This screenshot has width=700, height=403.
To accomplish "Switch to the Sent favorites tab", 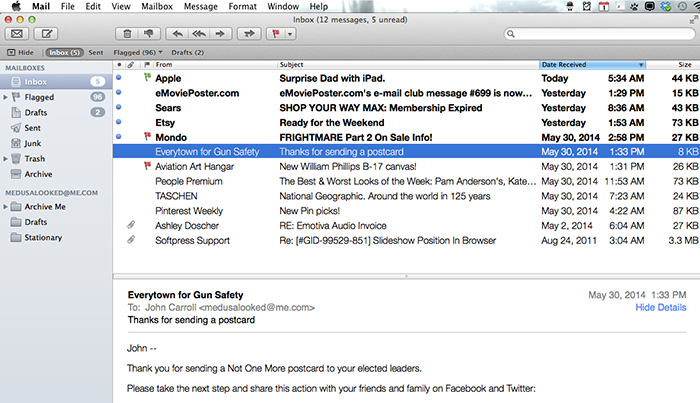I will [96, 52].
